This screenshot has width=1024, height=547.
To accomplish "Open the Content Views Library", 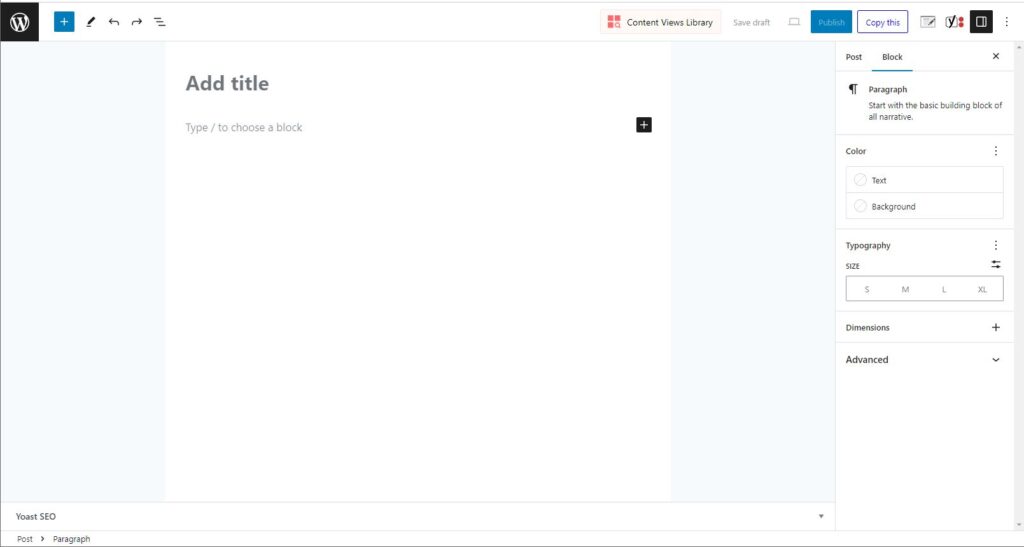I will click(x=660, y=22).
